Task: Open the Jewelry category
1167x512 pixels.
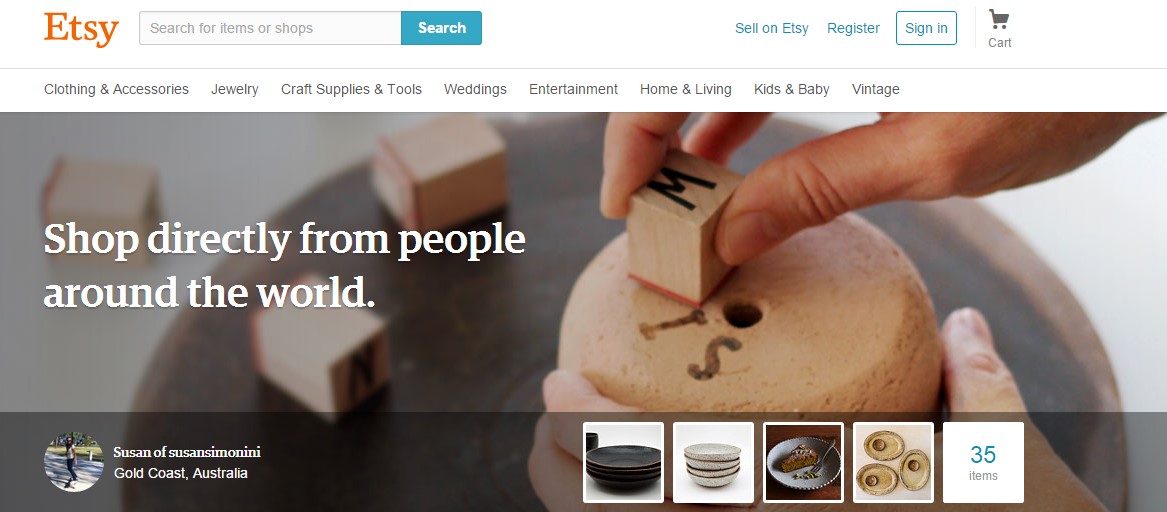Action: tap(234, 89)
